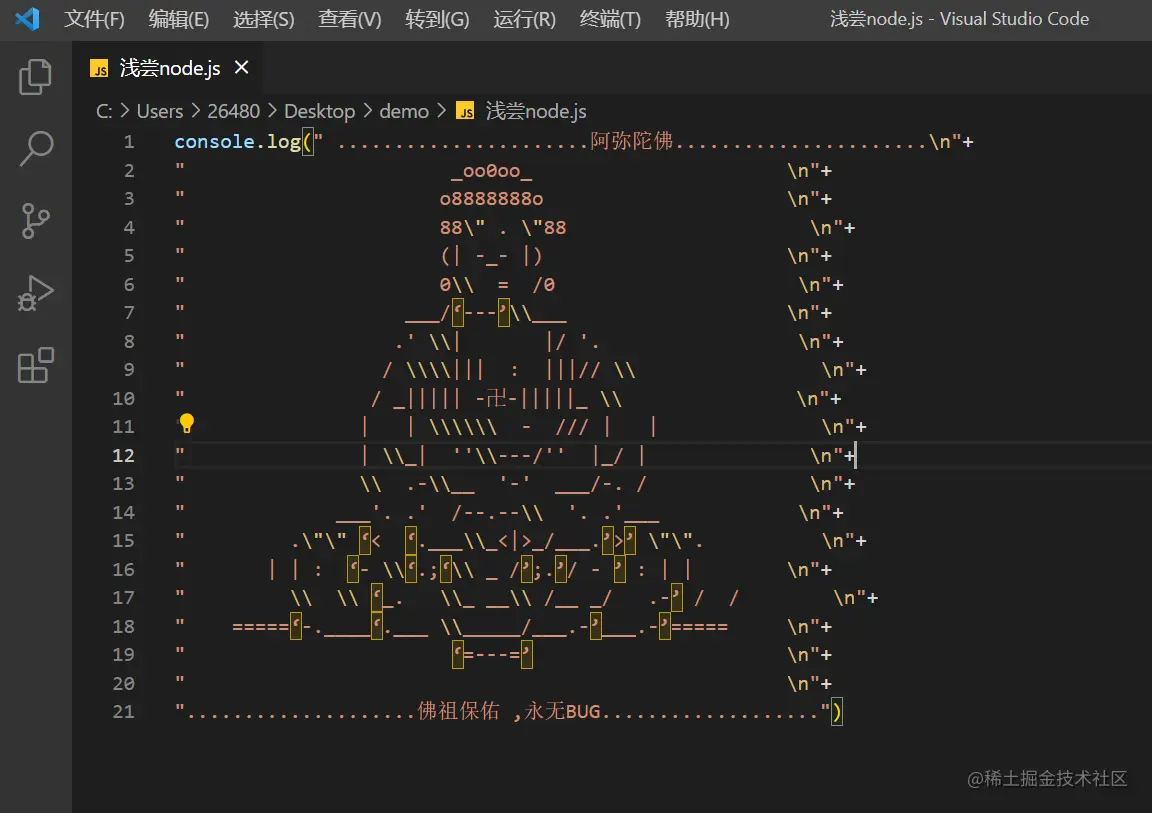Open the 26480 breadcrumb dropdown
The height and width of the screenshot is (813, 1152).
pos(233,111)
